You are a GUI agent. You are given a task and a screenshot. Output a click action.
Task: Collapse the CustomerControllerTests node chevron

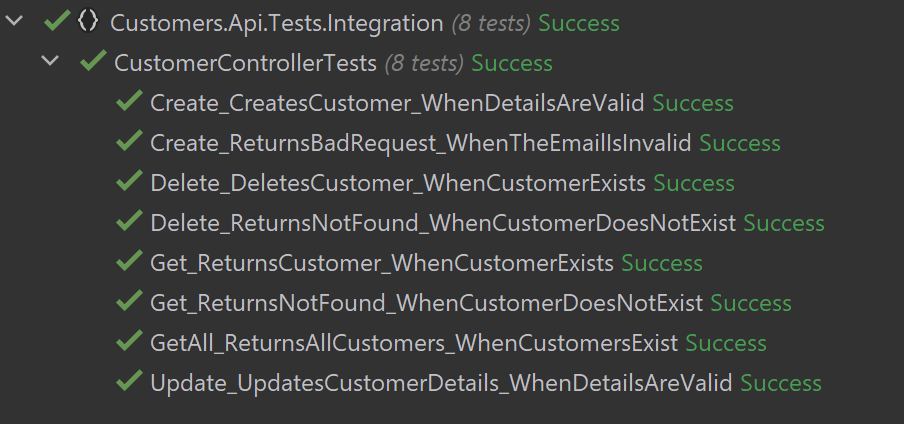coord(50,63)
